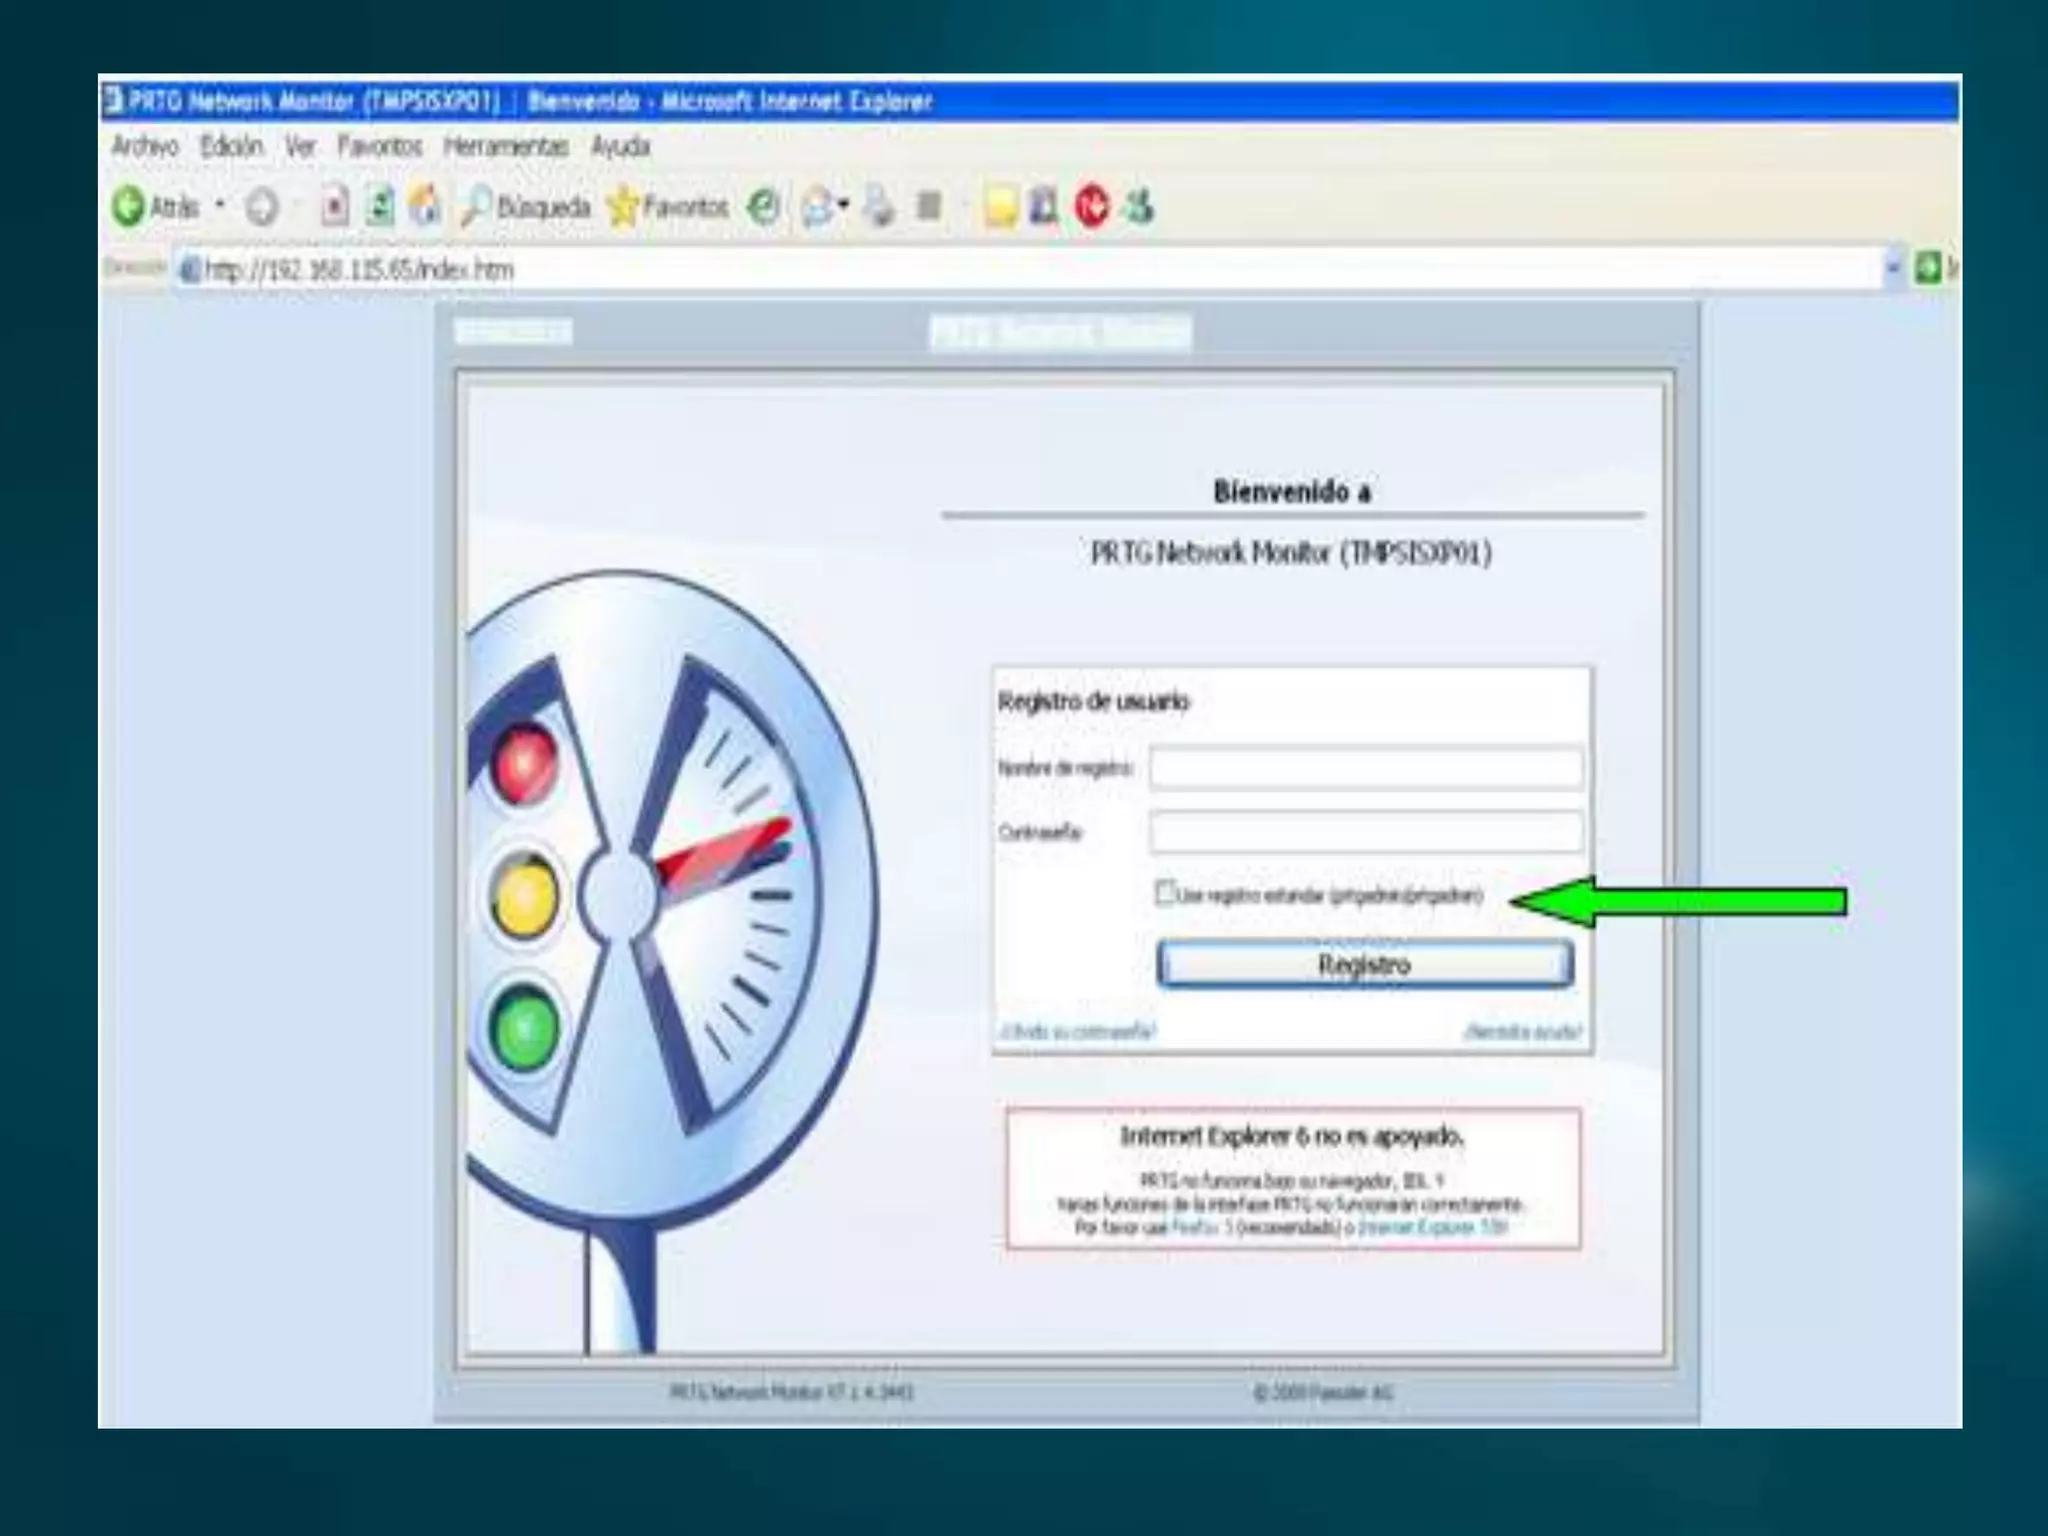Image resolution: width=2048 pixels, height=1536 pixels.
Task: Click the window icon in the title bar
Action: coord(113,101)
